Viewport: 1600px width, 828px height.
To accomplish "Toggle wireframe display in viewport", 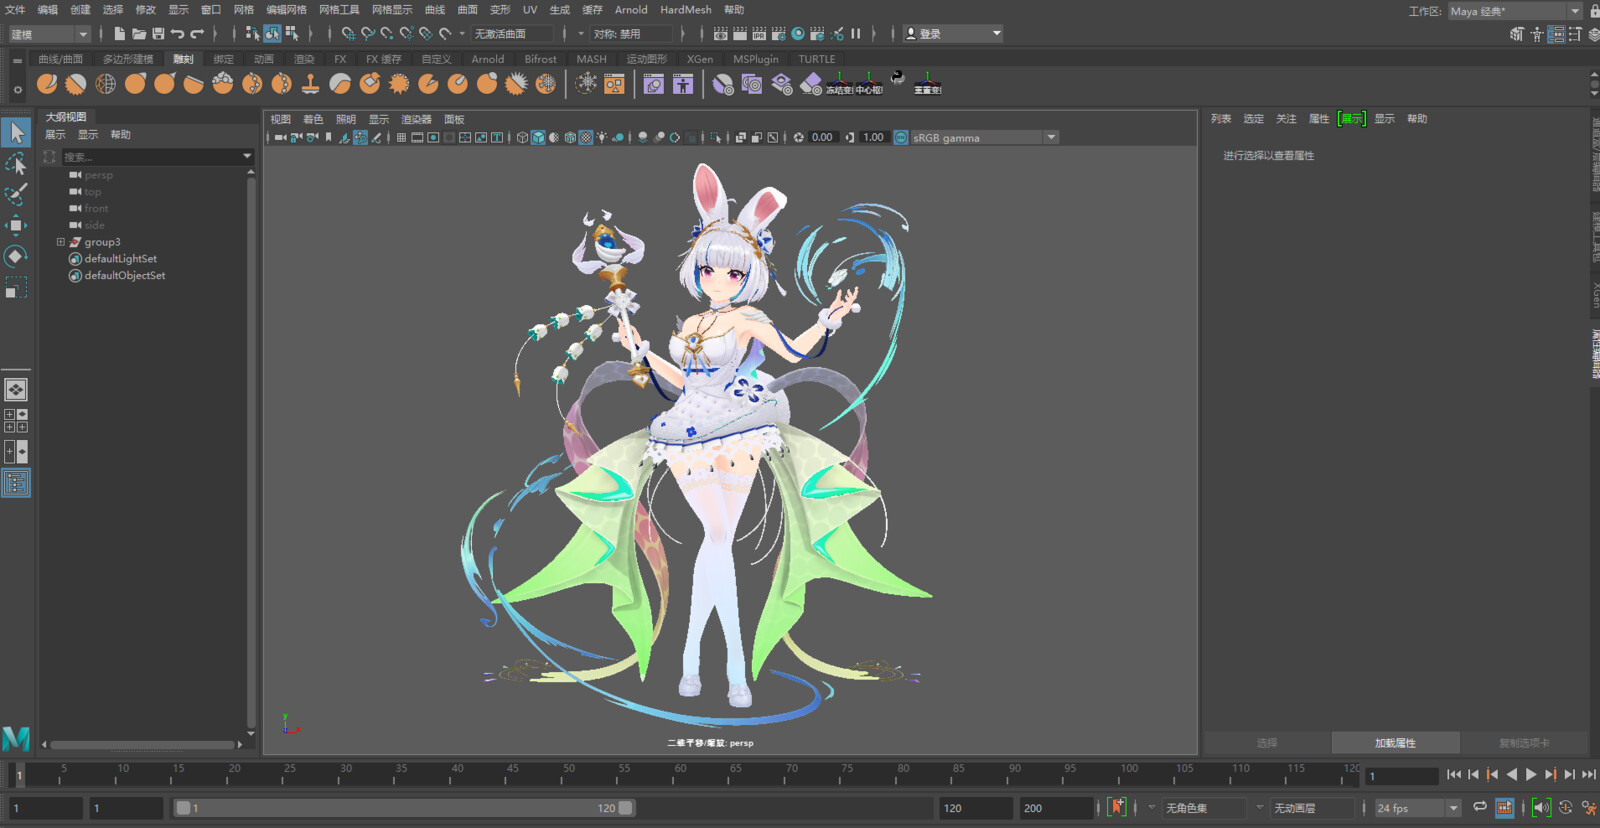I will pyautogui.click(x=522, y=138).
